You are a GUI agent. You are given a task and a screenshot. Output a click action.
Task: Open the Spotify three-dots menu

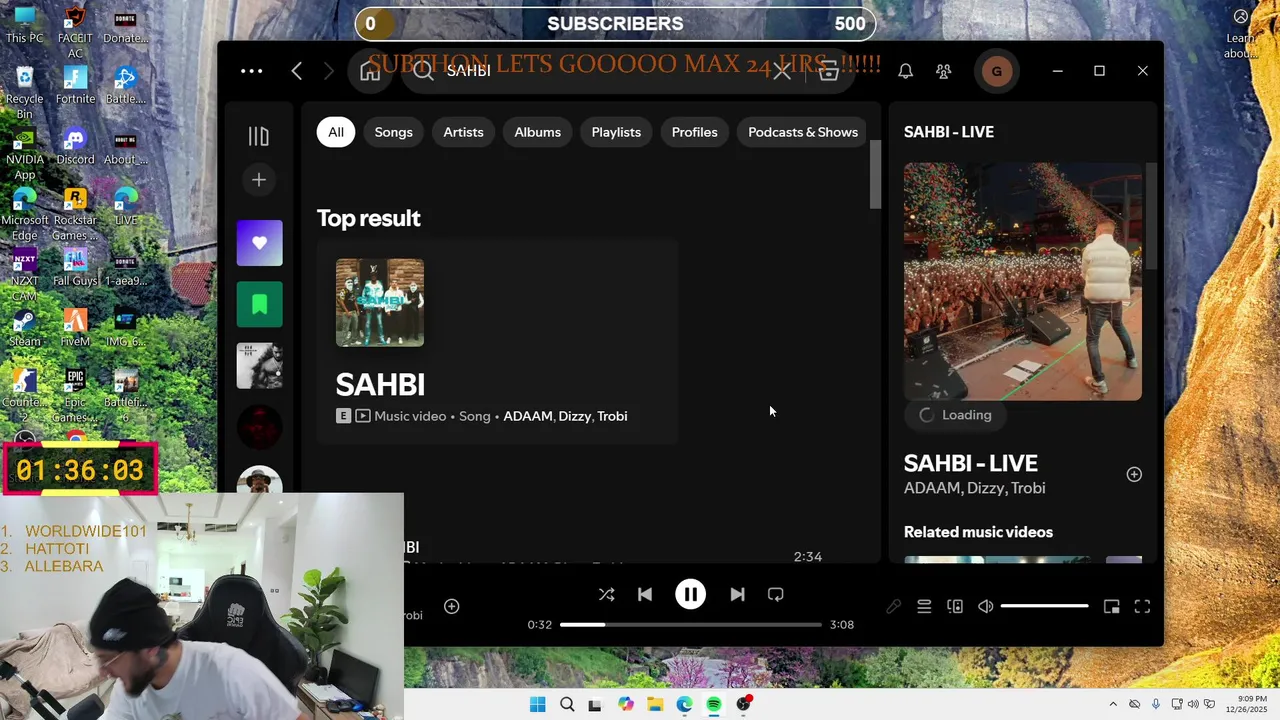pos(251,71)
